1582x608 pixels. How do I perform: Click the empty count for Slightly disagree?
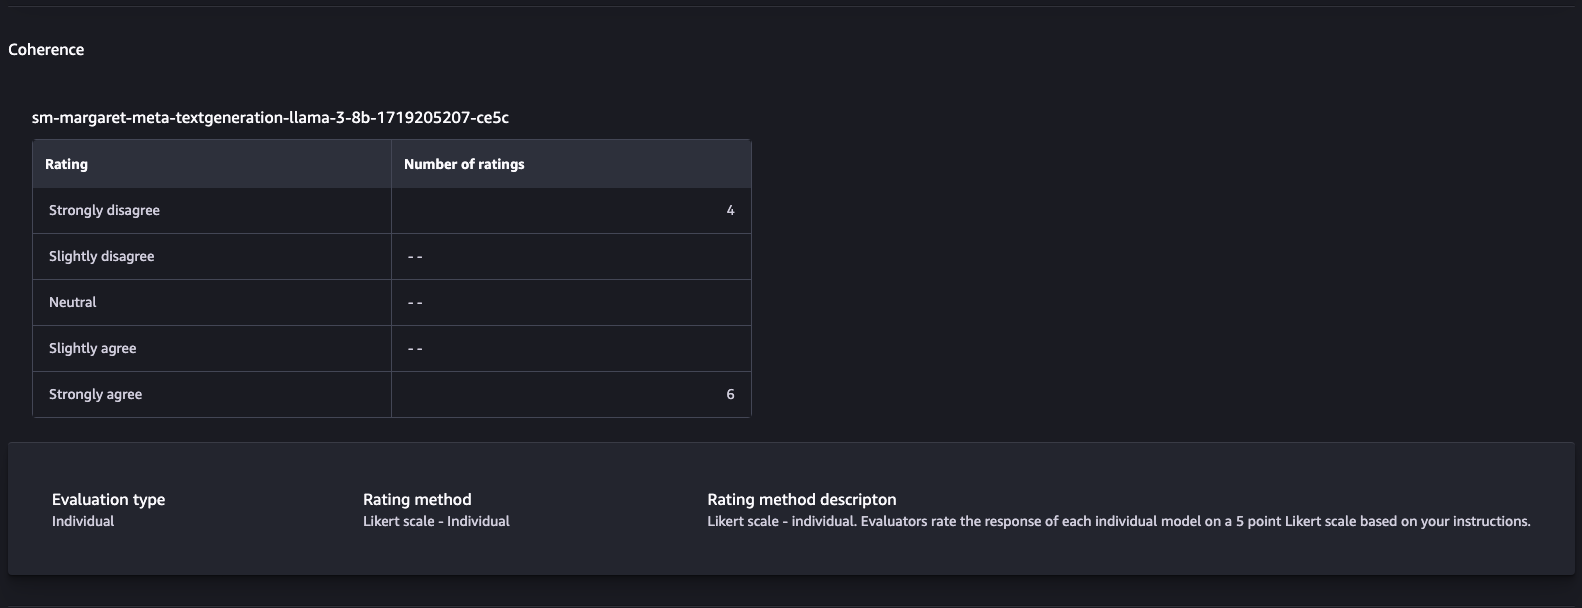click(x=415, y=257)
